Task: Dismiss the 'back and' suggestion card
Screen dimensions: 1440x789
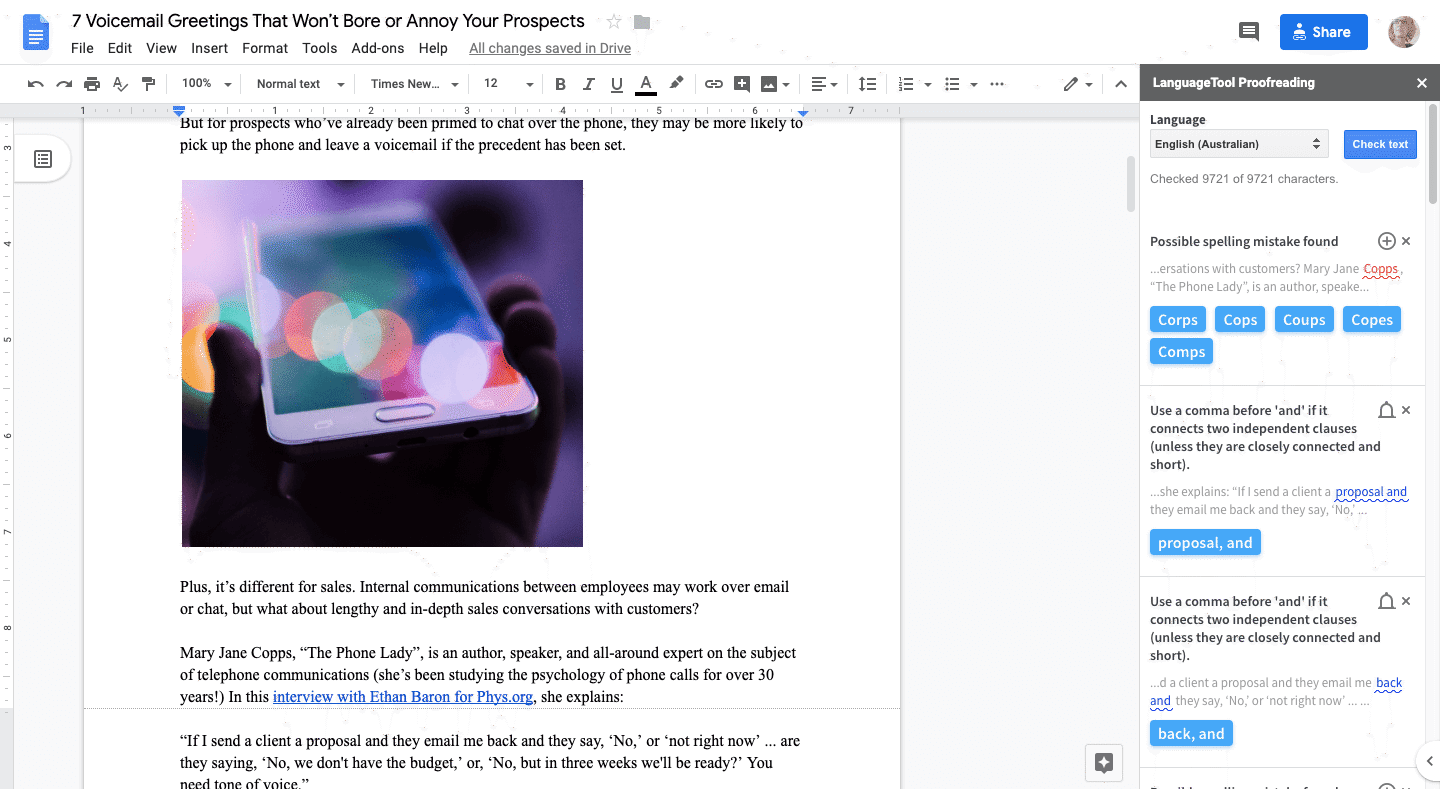Action: point(1406,601)
